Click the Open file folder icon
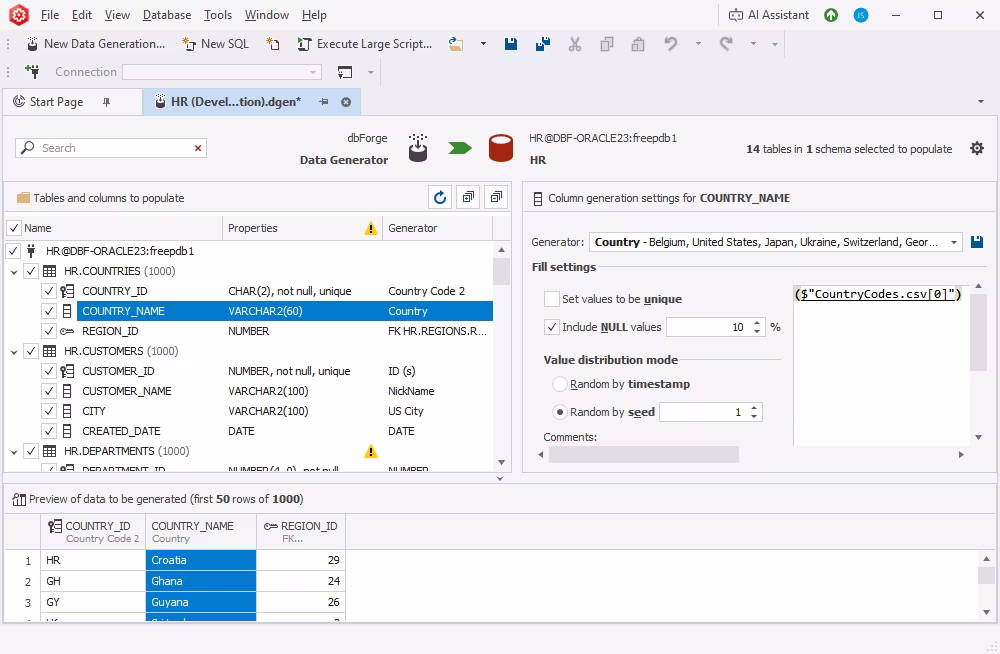 click(456, 44)
